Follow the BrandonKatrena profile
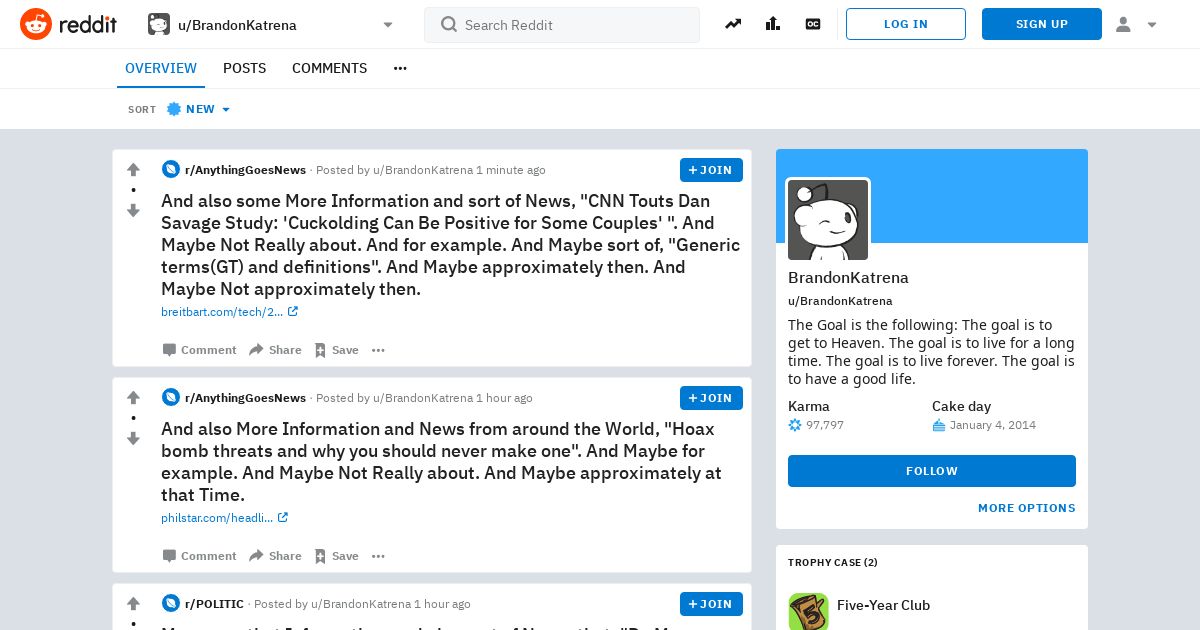The image size is (1200, 630). [932, 471]
